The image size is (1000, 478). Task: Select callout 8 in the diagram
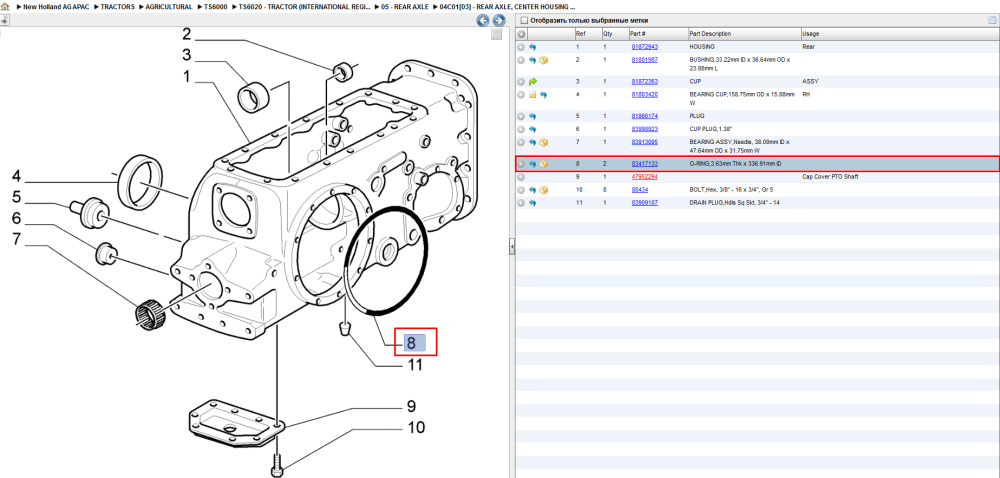[411, 343]
